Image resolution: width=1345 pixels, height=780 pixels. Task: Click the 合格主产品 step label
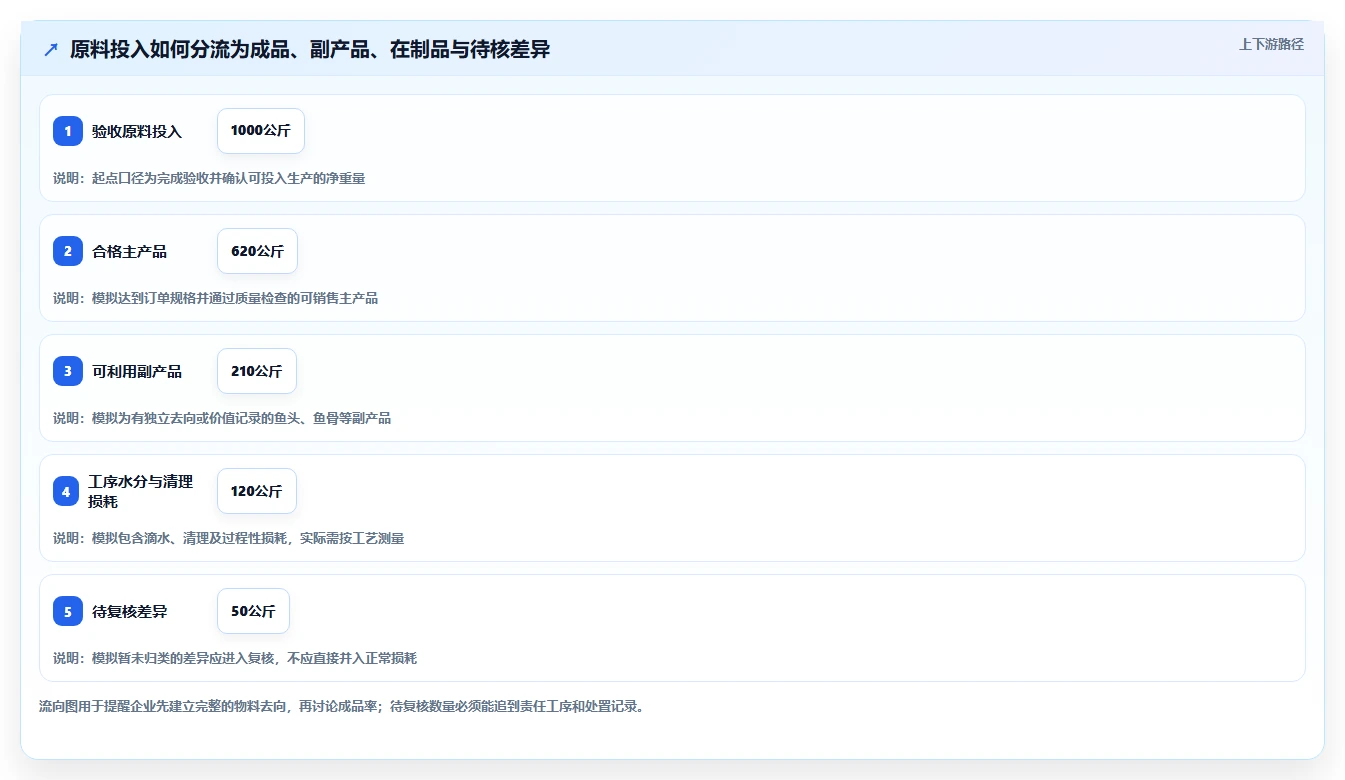(x=130, y=251)
